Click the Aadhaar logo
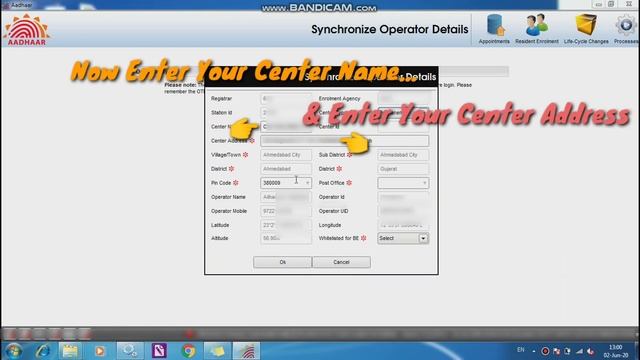 27,29
